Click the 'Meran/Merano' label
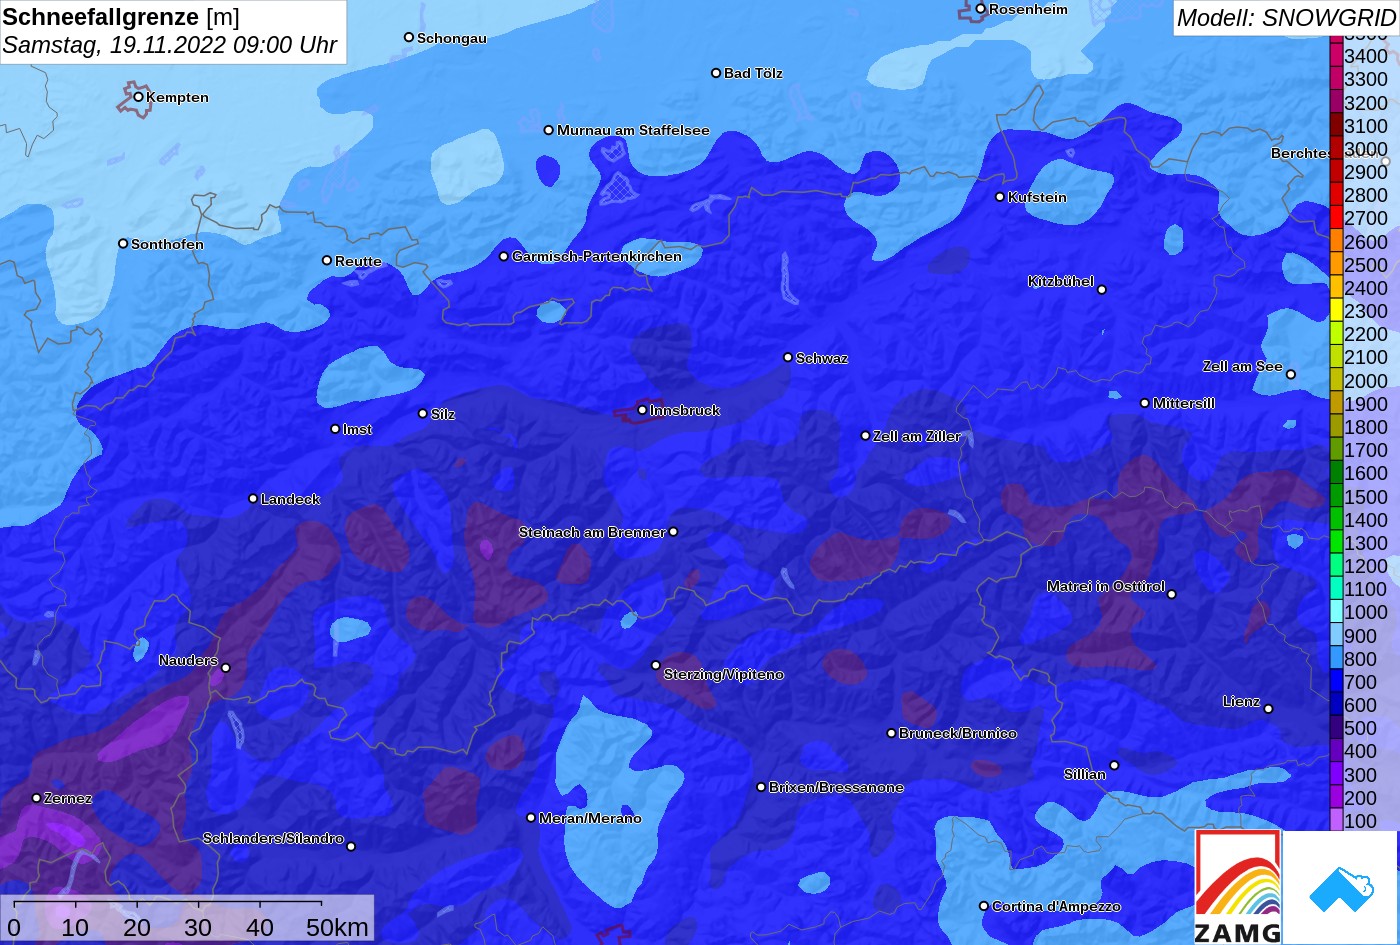Screen dimensions: 1400x945 [x=590, y=818]
